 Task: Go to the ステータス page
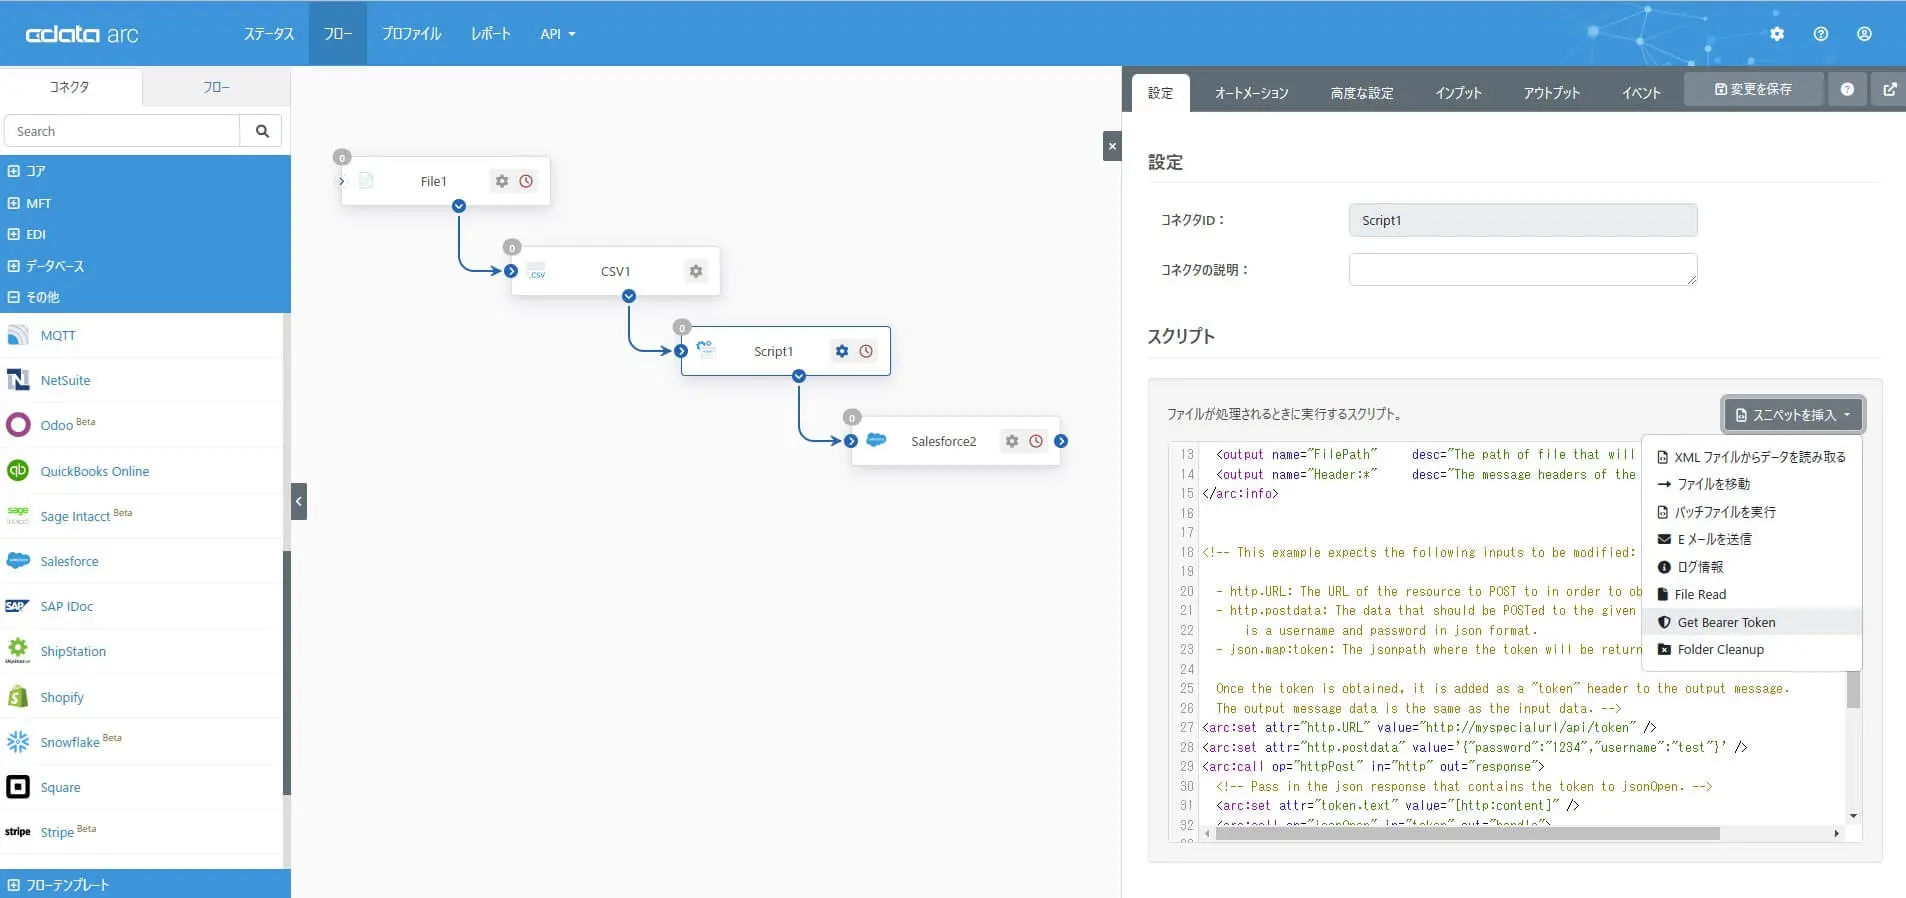[x=269, y=34]
